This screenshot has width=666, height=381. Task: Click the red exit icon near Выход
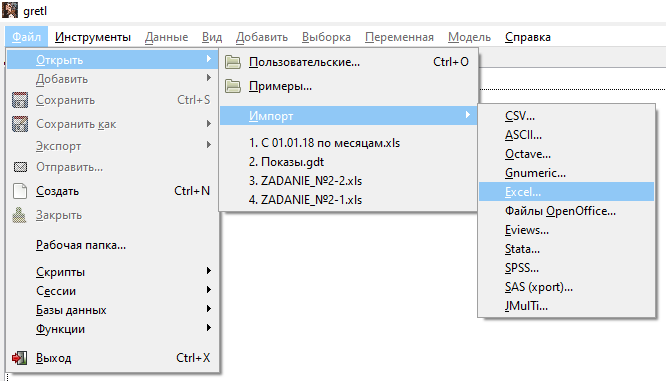coord(20,358)
